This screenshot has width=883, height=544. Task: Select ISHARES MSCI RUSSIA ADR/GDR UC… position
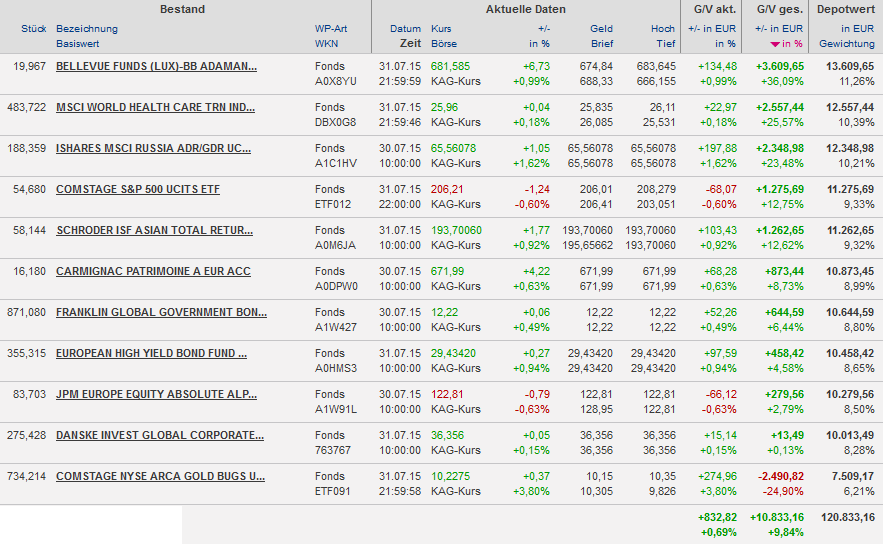pyautogui.click(x=153, y=149)
